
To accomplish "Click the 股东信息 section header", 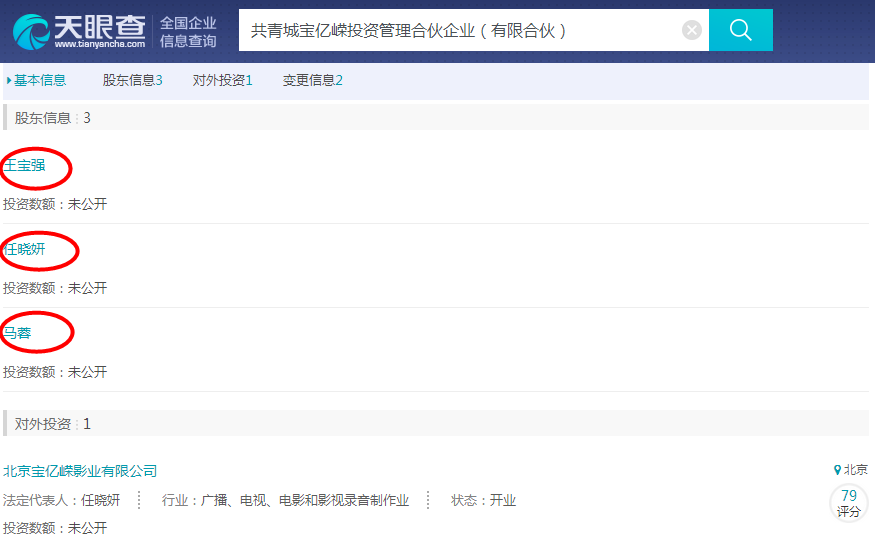I will click(52, 118).
